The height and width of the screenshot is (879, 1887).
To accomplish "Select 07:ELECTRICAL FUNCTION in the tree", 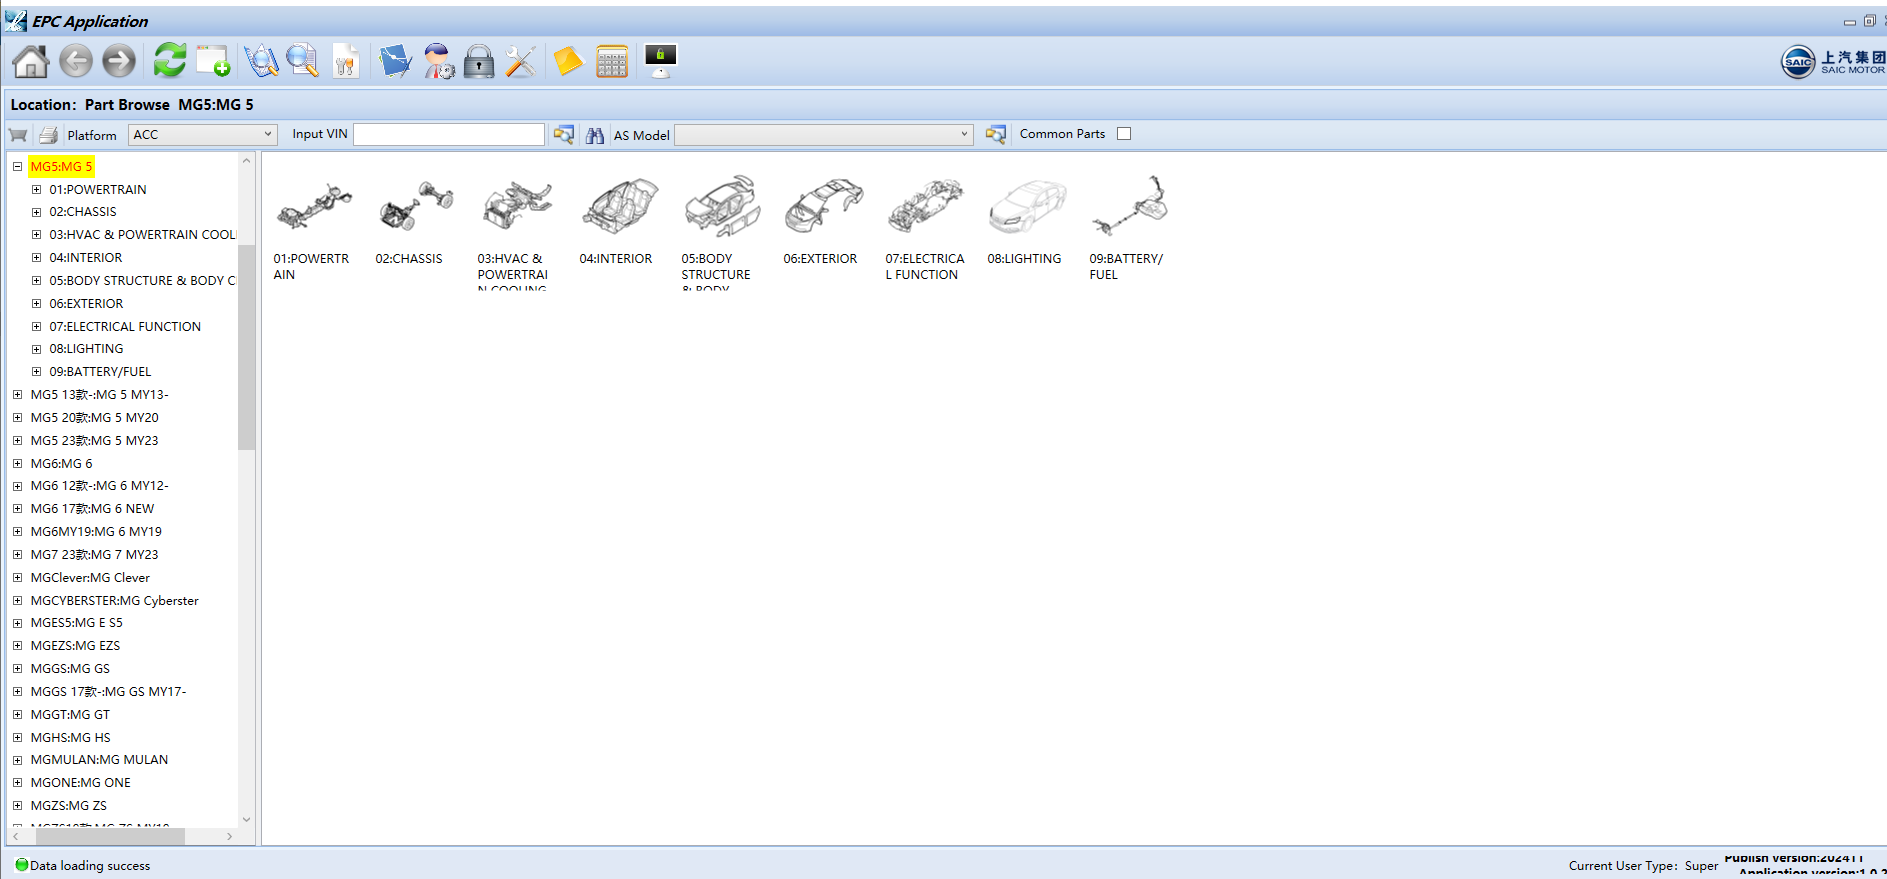I will click(x=125, y=327).
